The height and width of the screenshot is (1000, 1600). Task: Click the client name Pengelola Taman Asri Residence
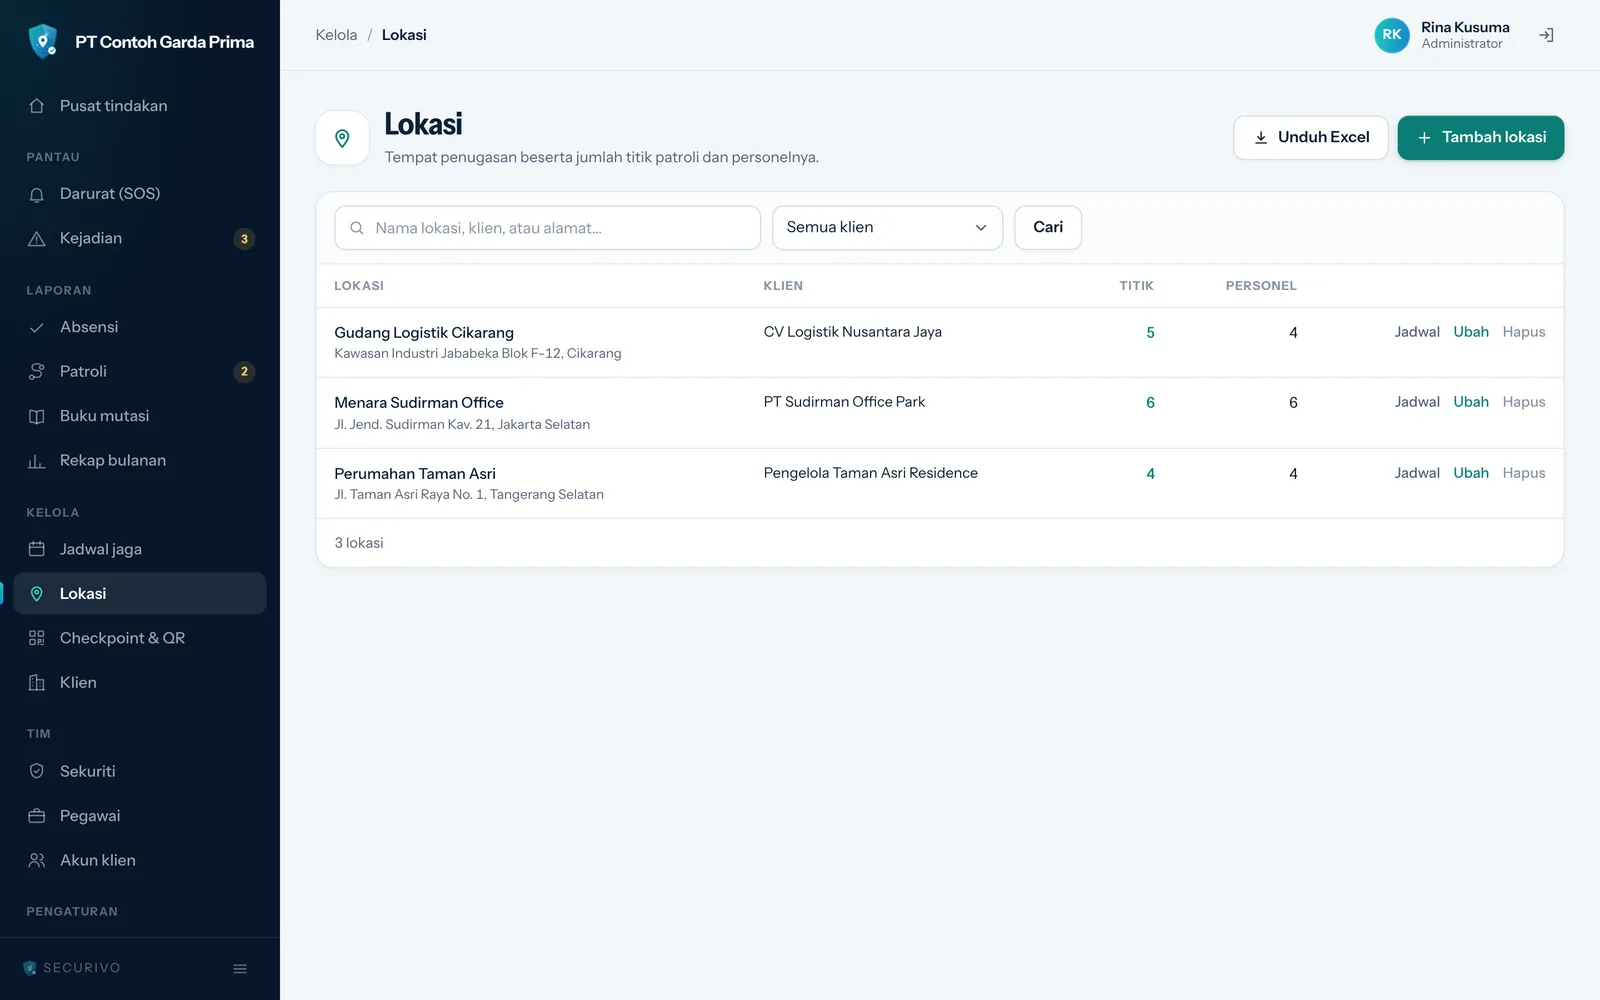[x=870, y=473]
